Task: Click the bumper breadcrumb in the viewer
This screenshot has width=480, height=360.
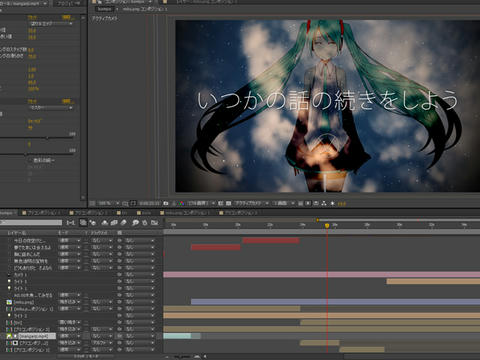Action: [x=104, y=9]
